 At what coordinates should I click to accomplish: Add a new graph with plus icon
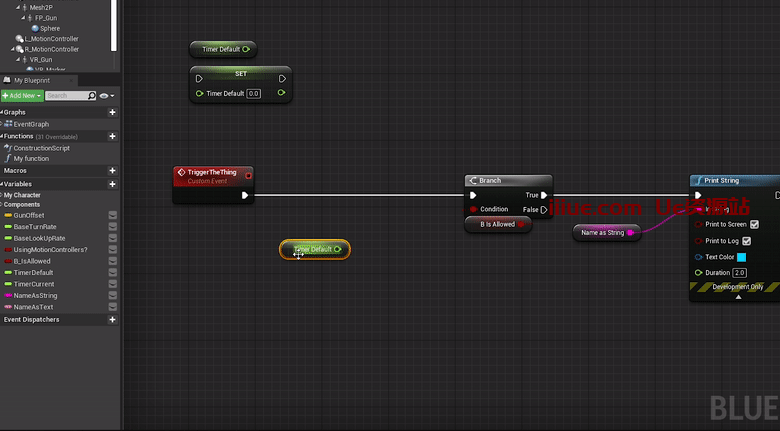click(x=112, y=112)
